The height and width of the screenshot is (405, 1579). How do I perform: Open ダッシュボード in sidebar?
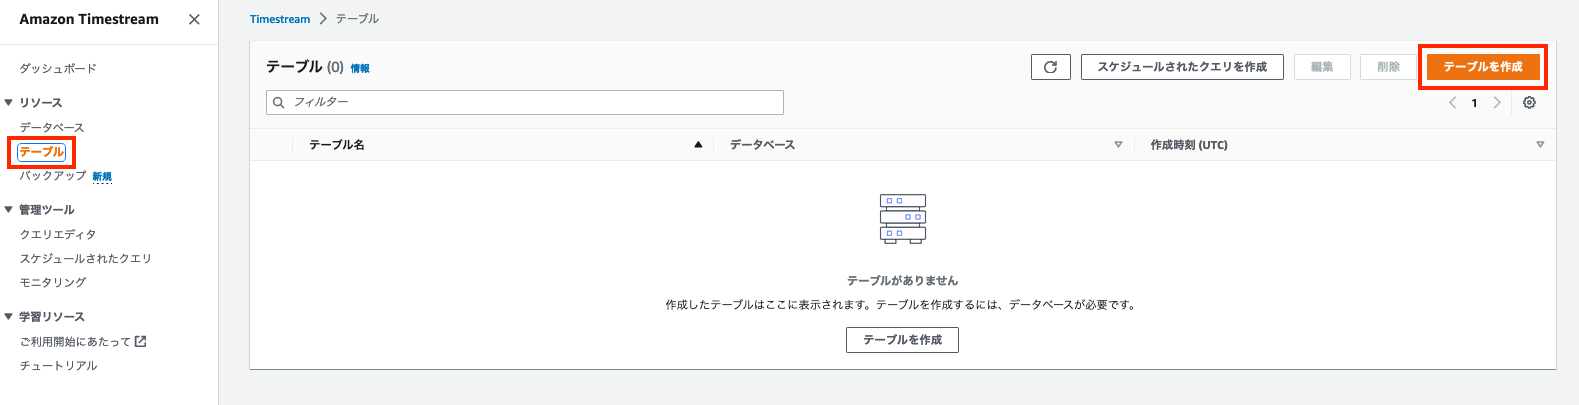[58, 69]
